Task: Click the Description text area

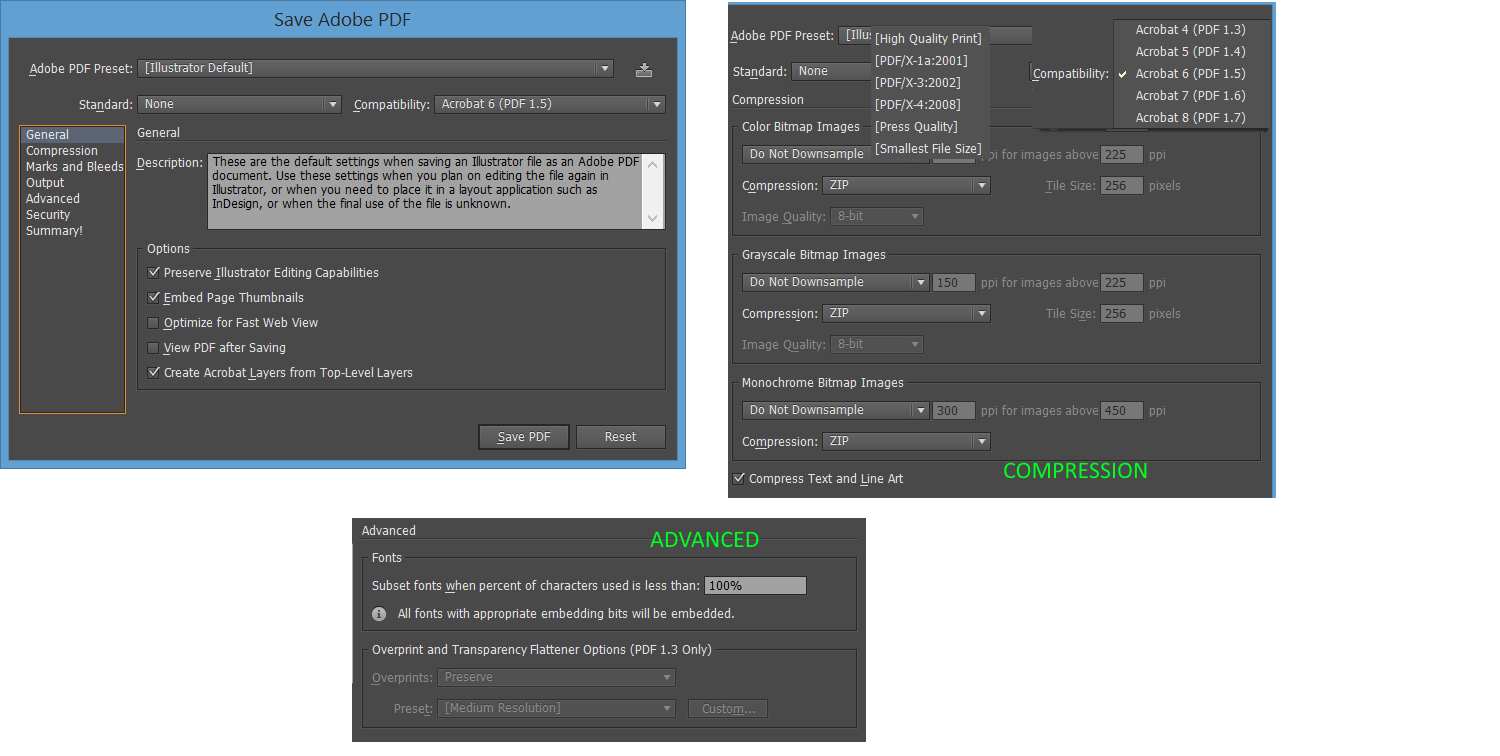Action: pos(426,191)
